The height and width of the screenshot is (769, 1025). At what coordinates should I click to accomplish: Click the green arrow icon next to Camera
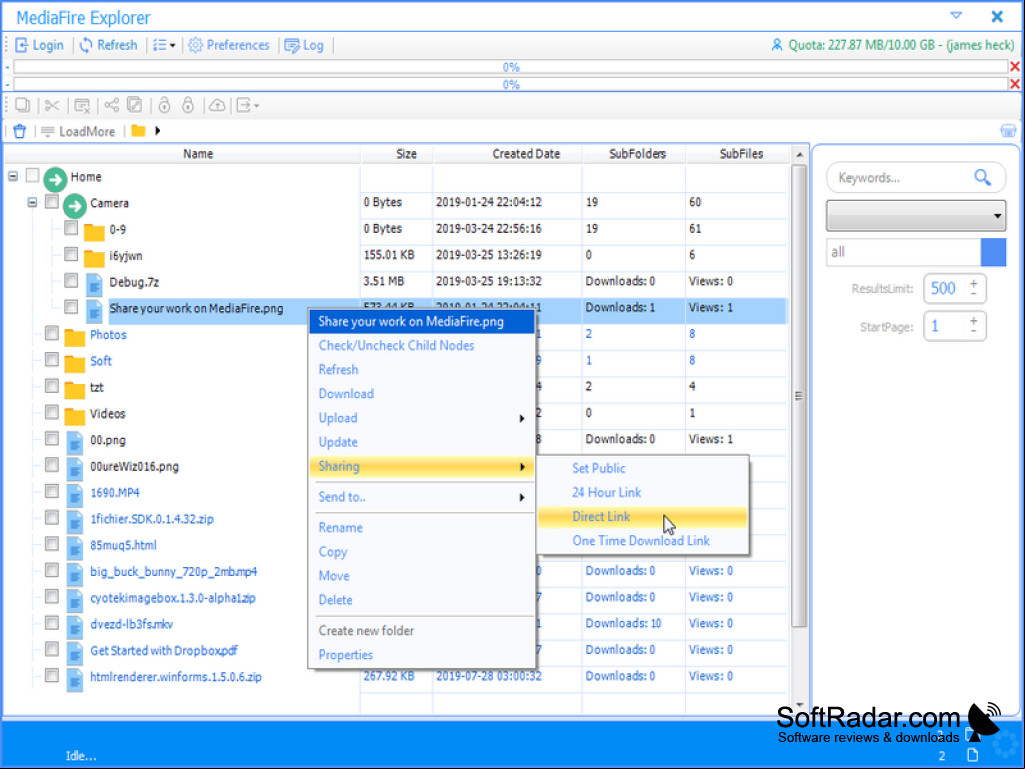[x=75, y=205]
